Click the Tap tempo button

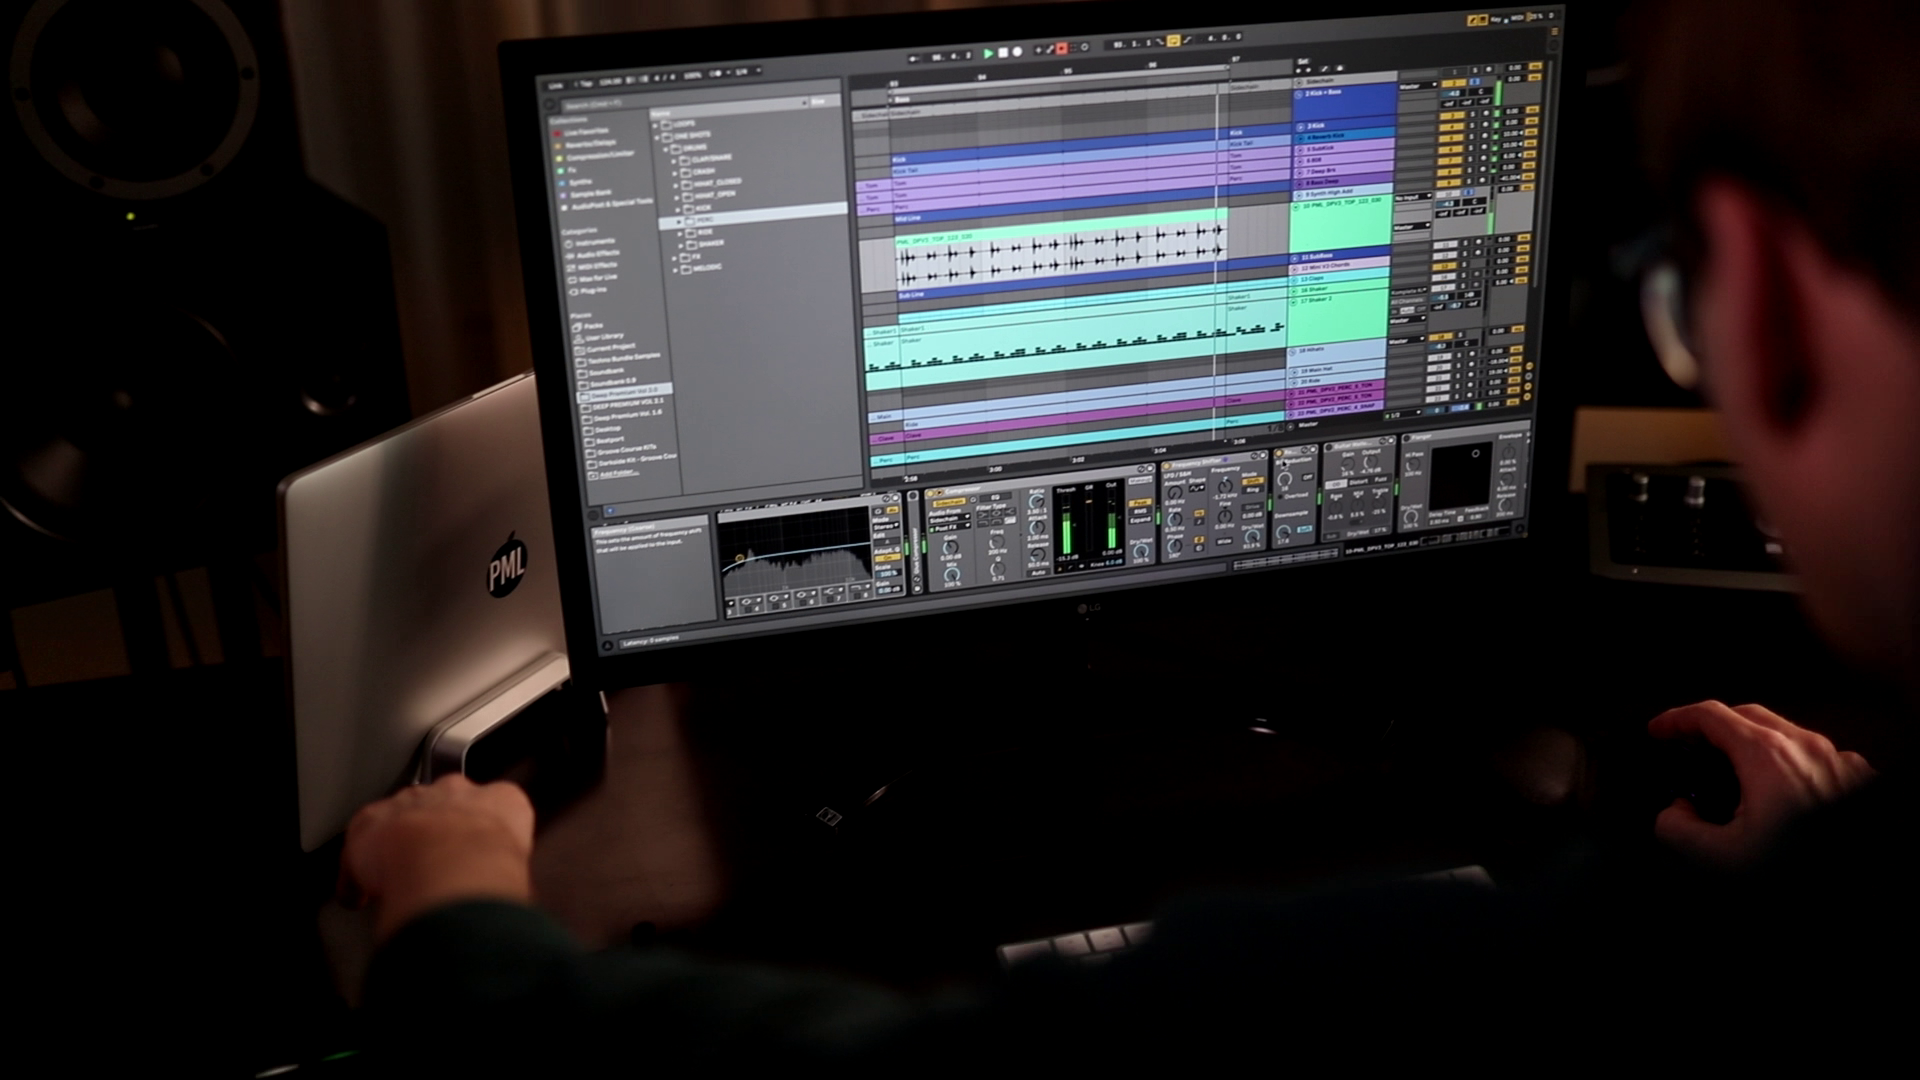coord(586,84)
